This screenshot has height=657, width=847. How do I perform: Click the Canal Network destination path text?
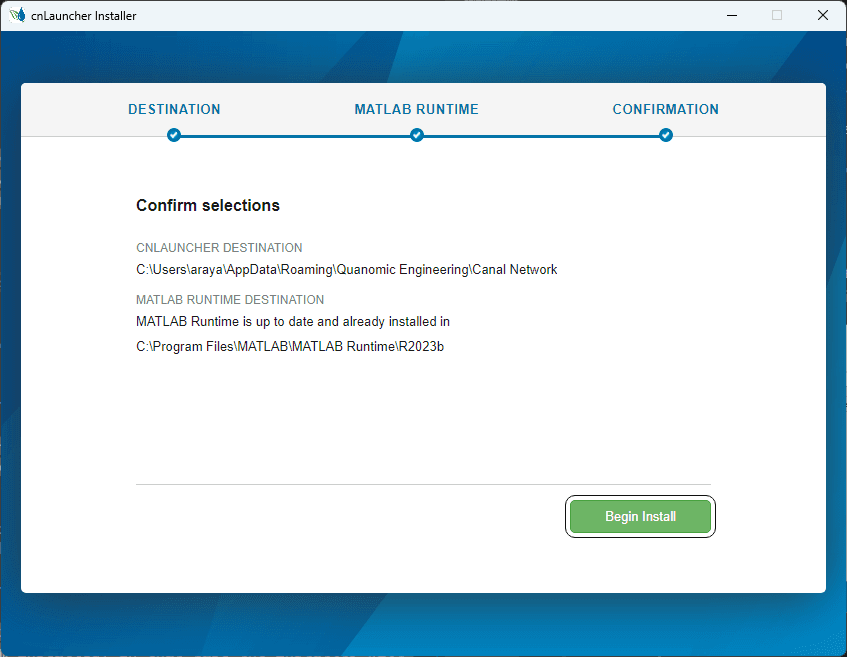pos(346,269)
